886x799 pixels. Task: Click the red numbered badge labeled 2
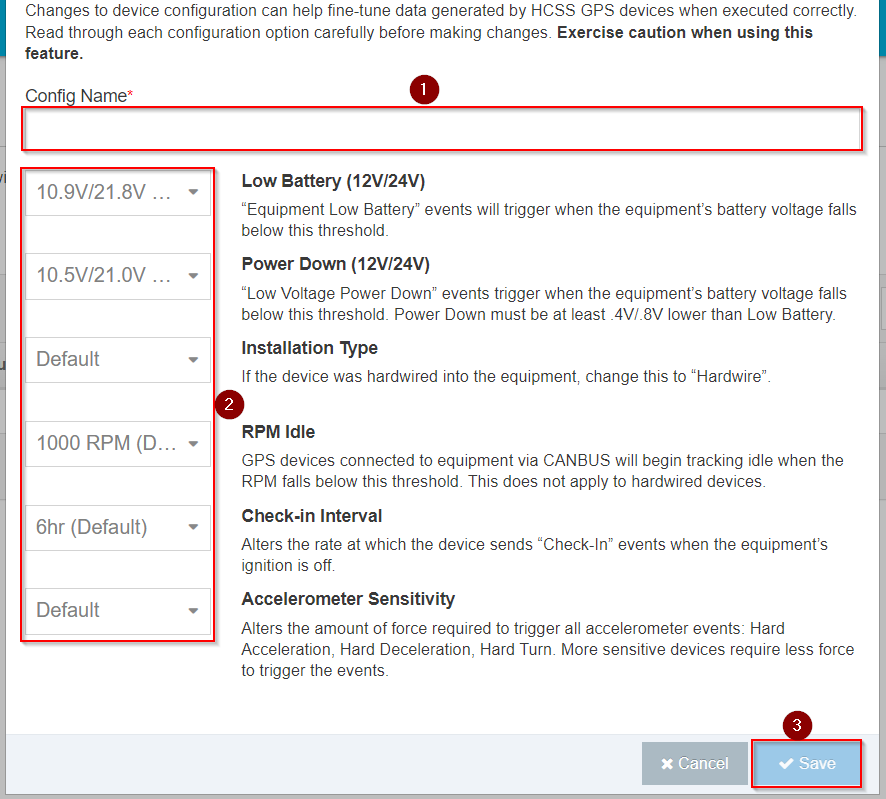pyautogui.click(x=230, y=404)
